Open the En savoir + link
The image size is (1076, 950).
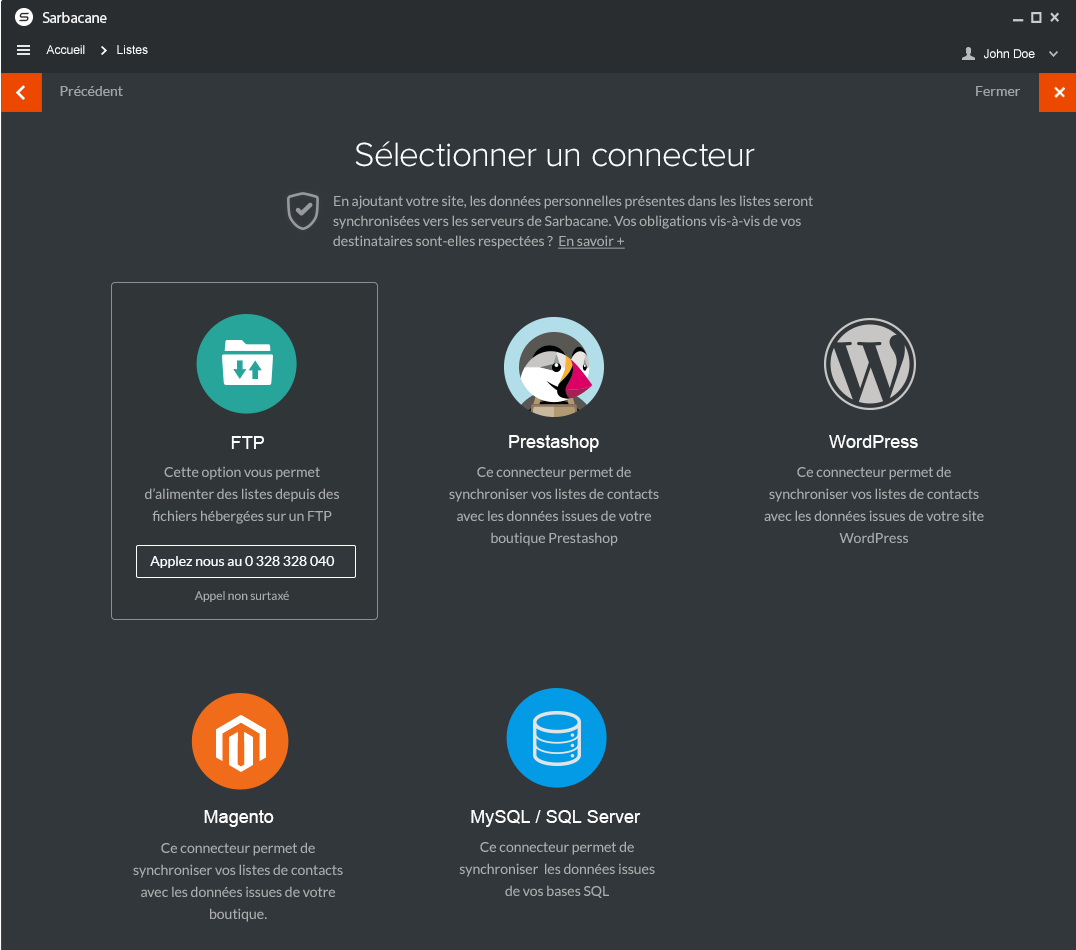(x=591, y=241)
